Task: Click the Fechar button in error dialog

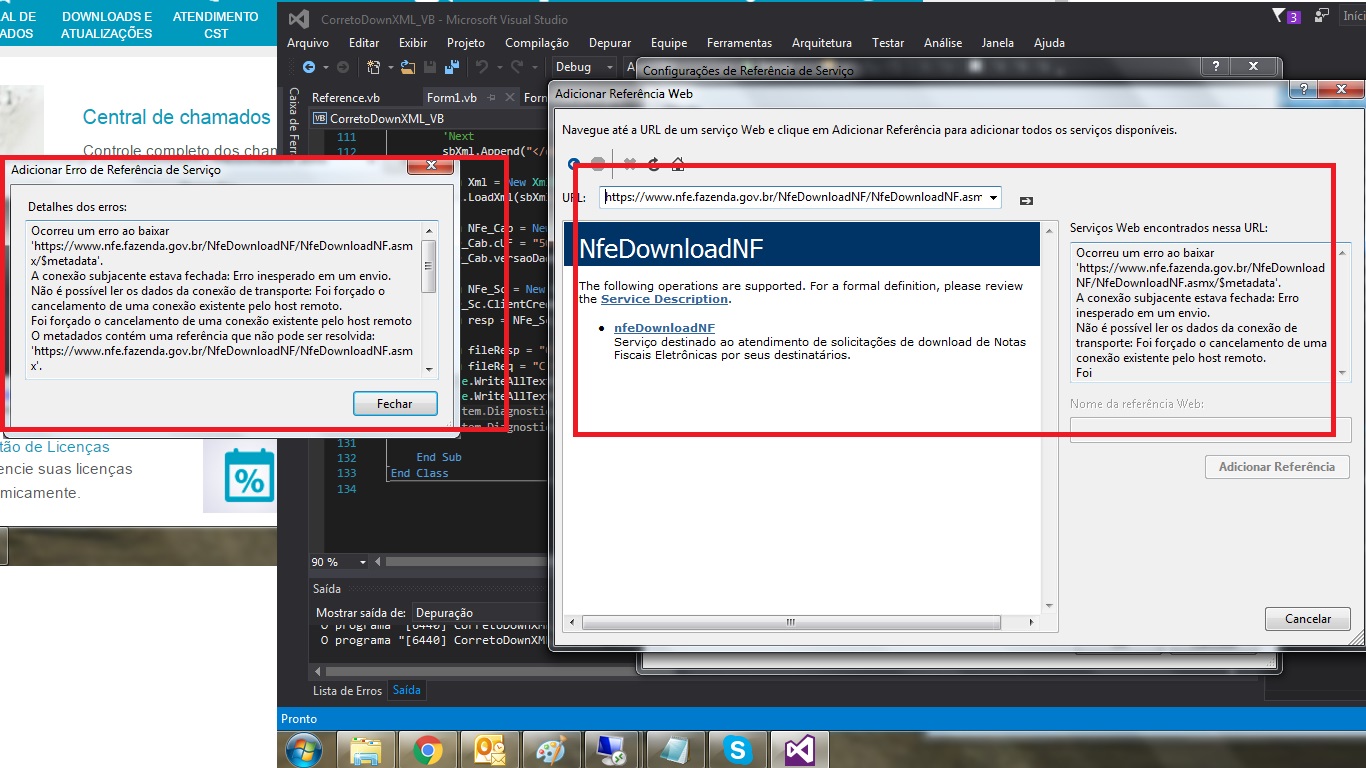Action: 395,404
